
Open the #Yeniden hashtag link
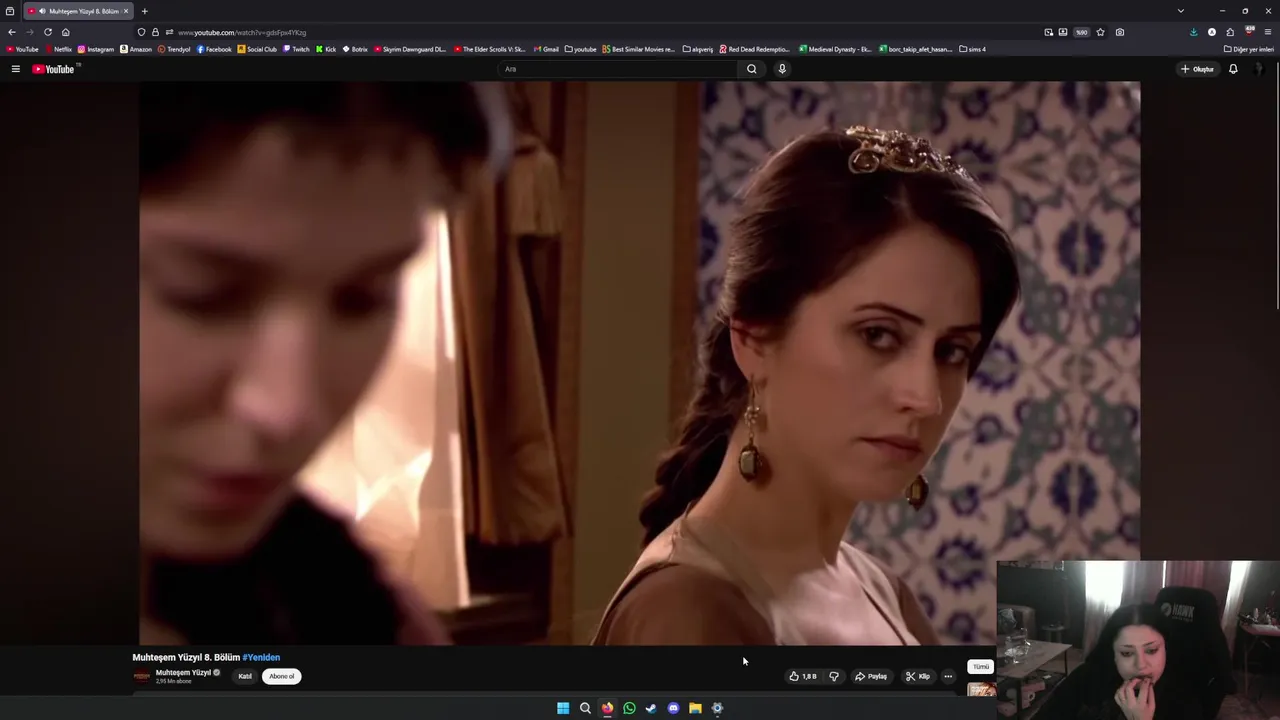coord(261,657)
